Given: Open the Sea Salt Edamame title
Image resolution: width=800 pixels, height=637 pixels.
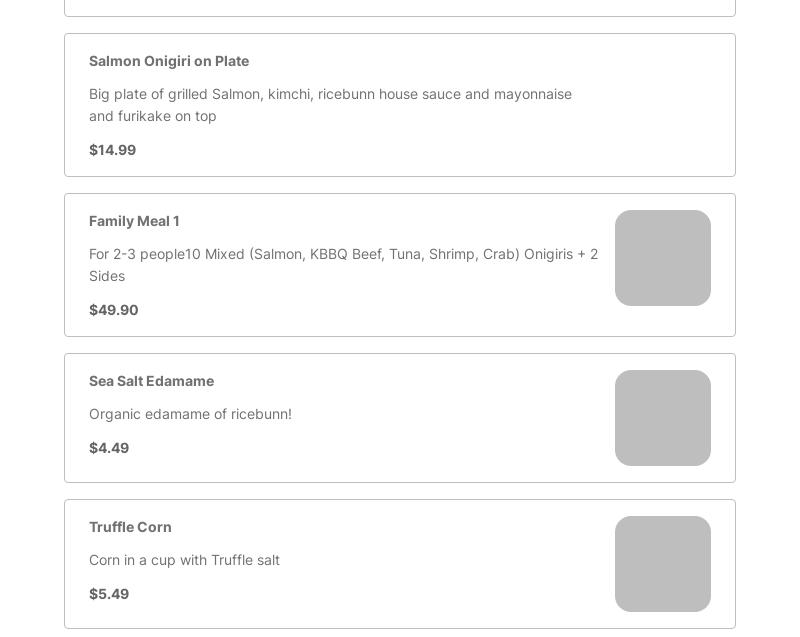Looking at the screenshot, I should pos(151,381).
